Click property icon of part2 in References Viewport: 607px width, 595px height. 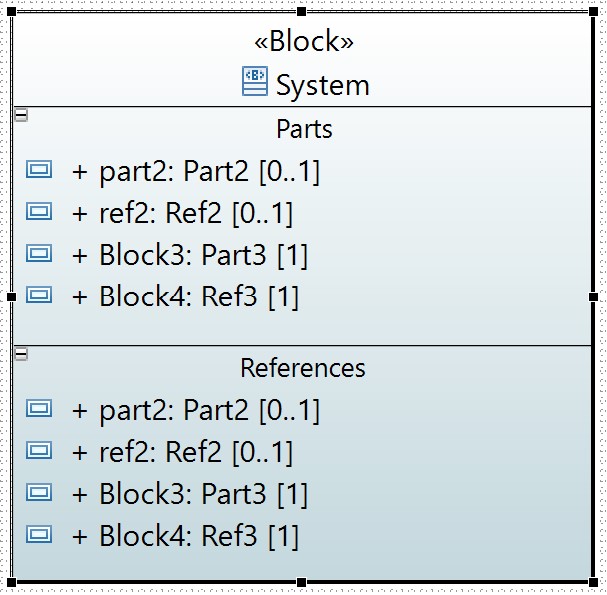coord(39,408)
